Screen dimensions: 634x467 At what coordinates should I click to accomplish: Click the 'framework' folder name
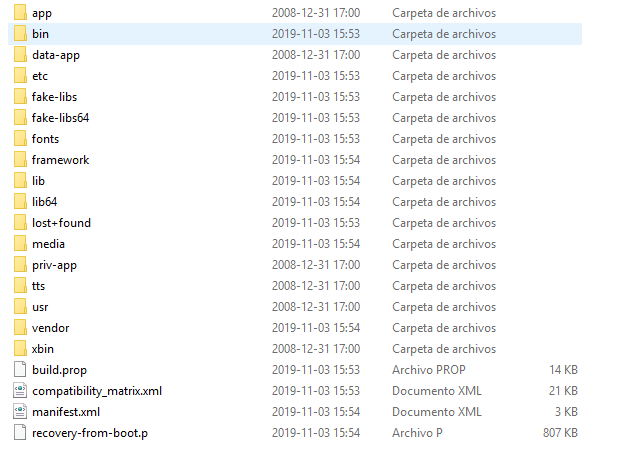[61, 160]
